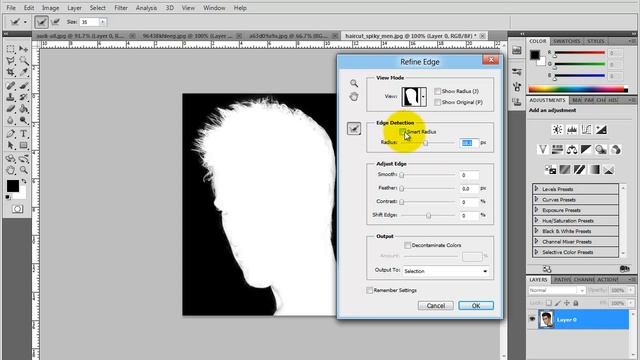Select the Clone Stamp tool
Image resolution: width=640 pixels, height=360 pixels.
coord(11,97)
